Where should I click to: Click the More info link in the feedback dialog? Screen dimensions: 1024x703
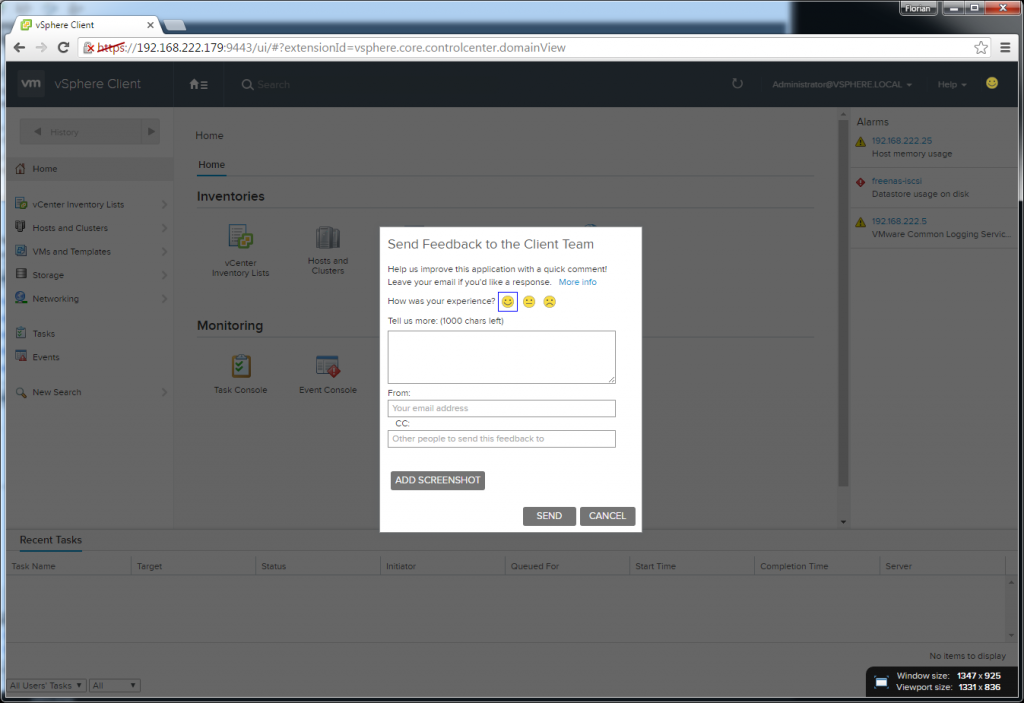[x=578, y=282]
